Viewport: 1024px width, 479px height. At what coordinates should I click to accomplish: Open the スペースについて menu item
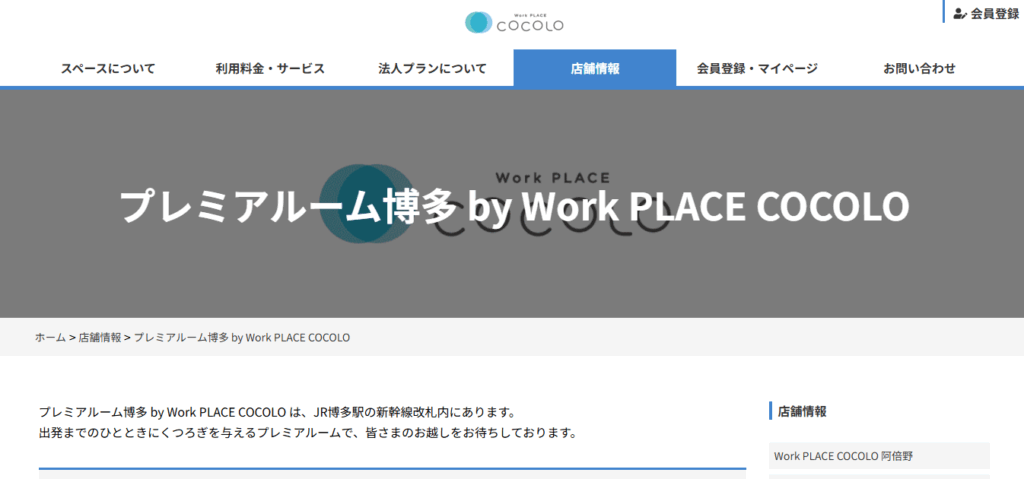click(x=108, y=69)
